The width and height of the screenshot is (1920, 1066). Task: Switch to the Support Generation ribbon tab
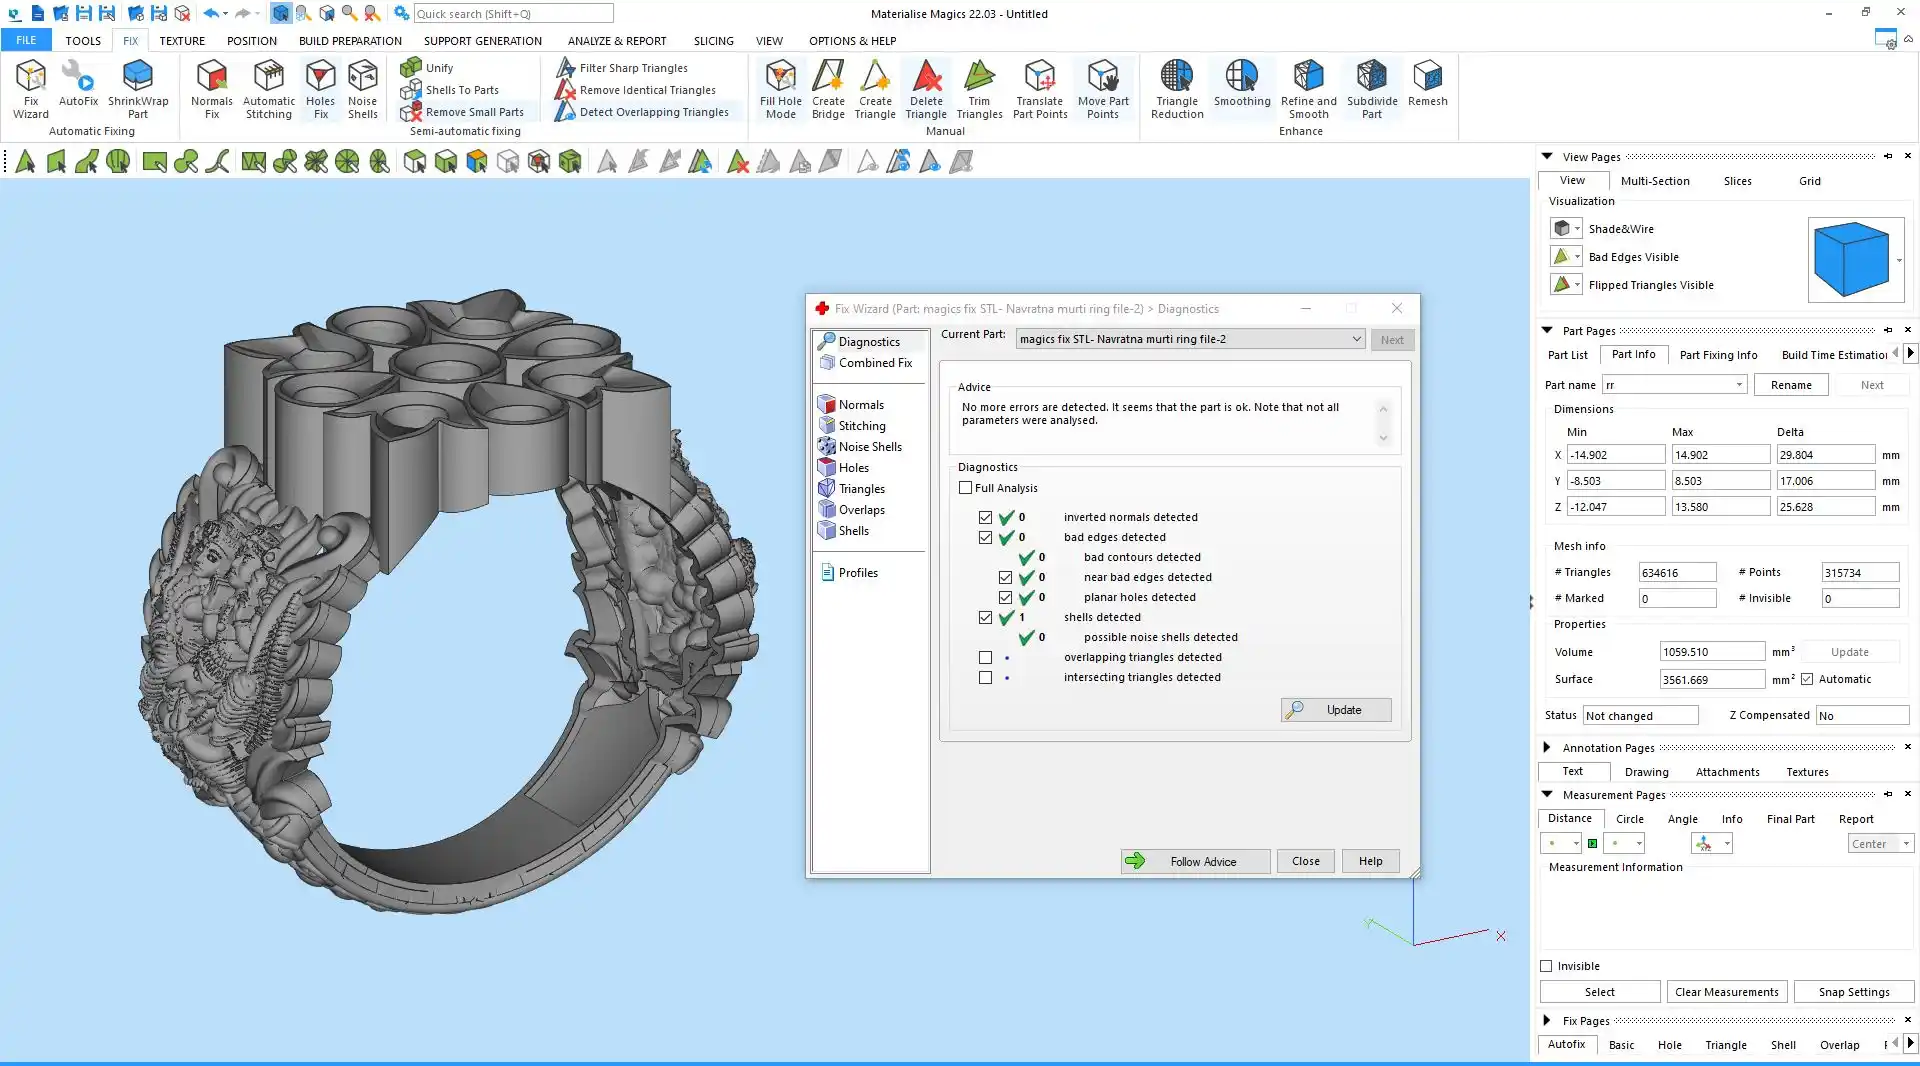click(x=482, y=41)
